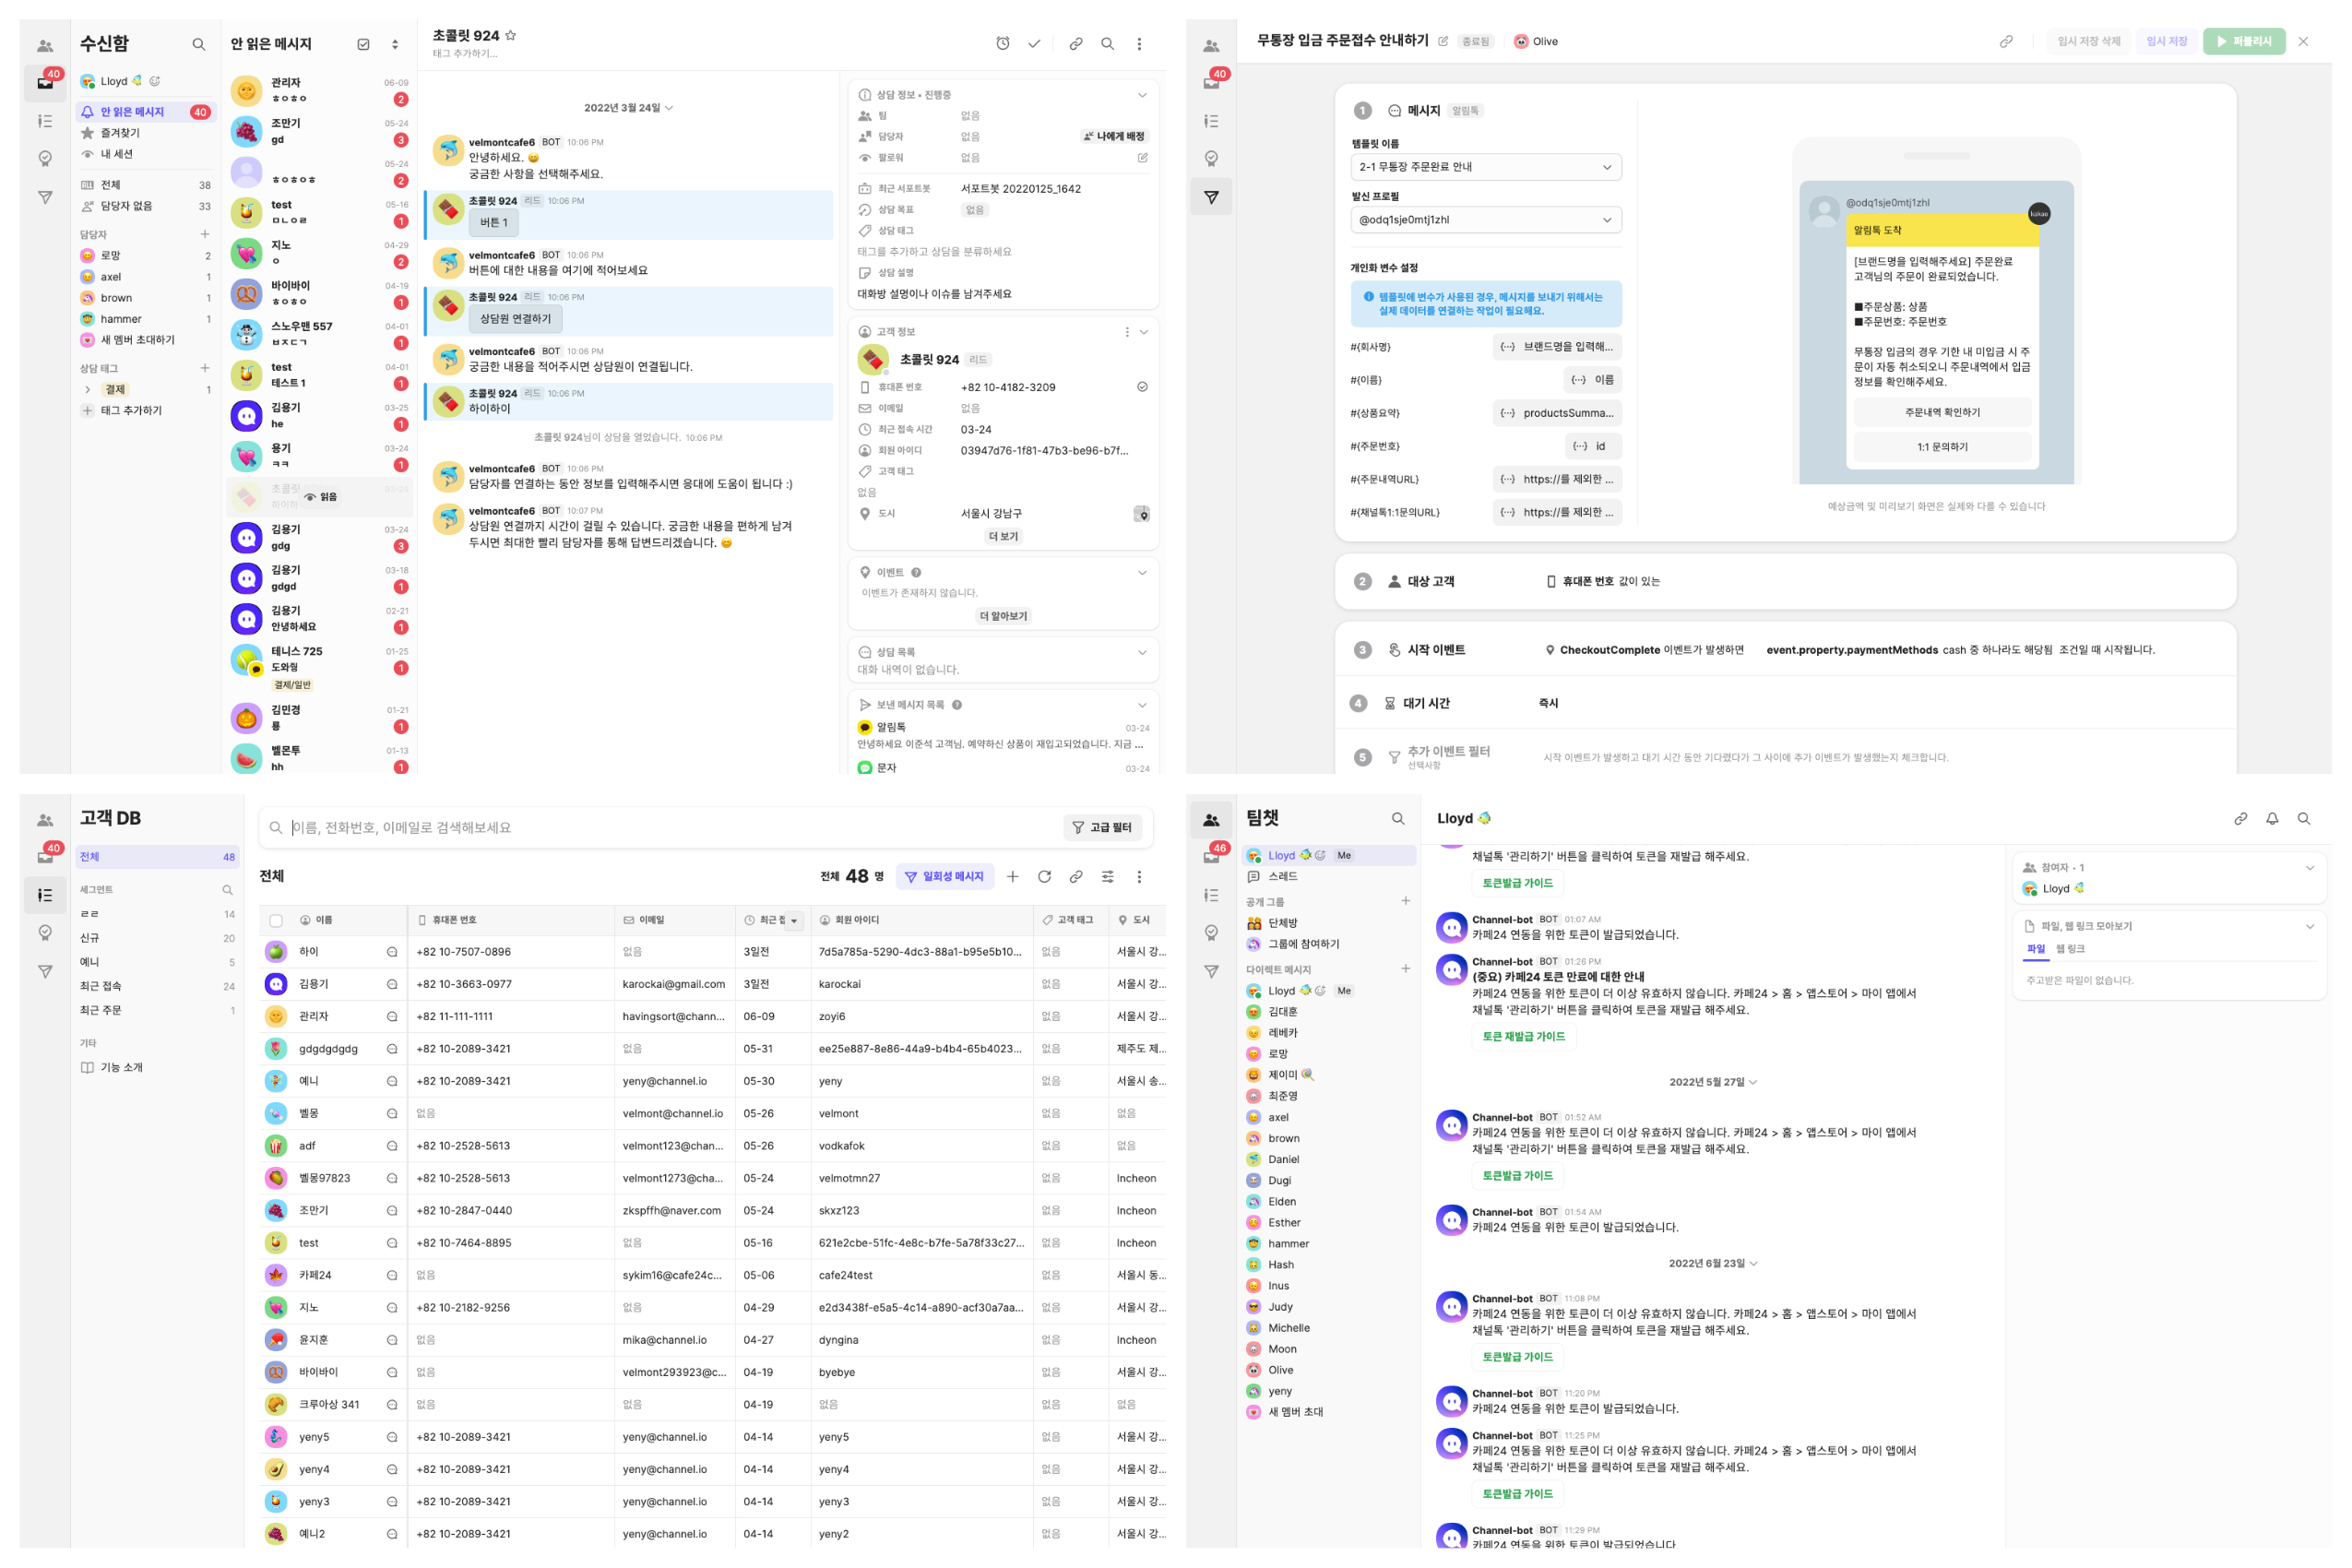Check the select-all checkbox in customer table header
2352x1568 pixels.
(x=276, y=920)
